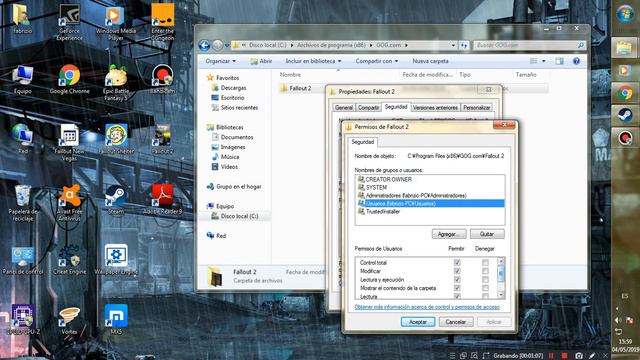Open the Versiones anteriores tab
The height and width of the screenshot is (360, 640).
coord(435,107)
